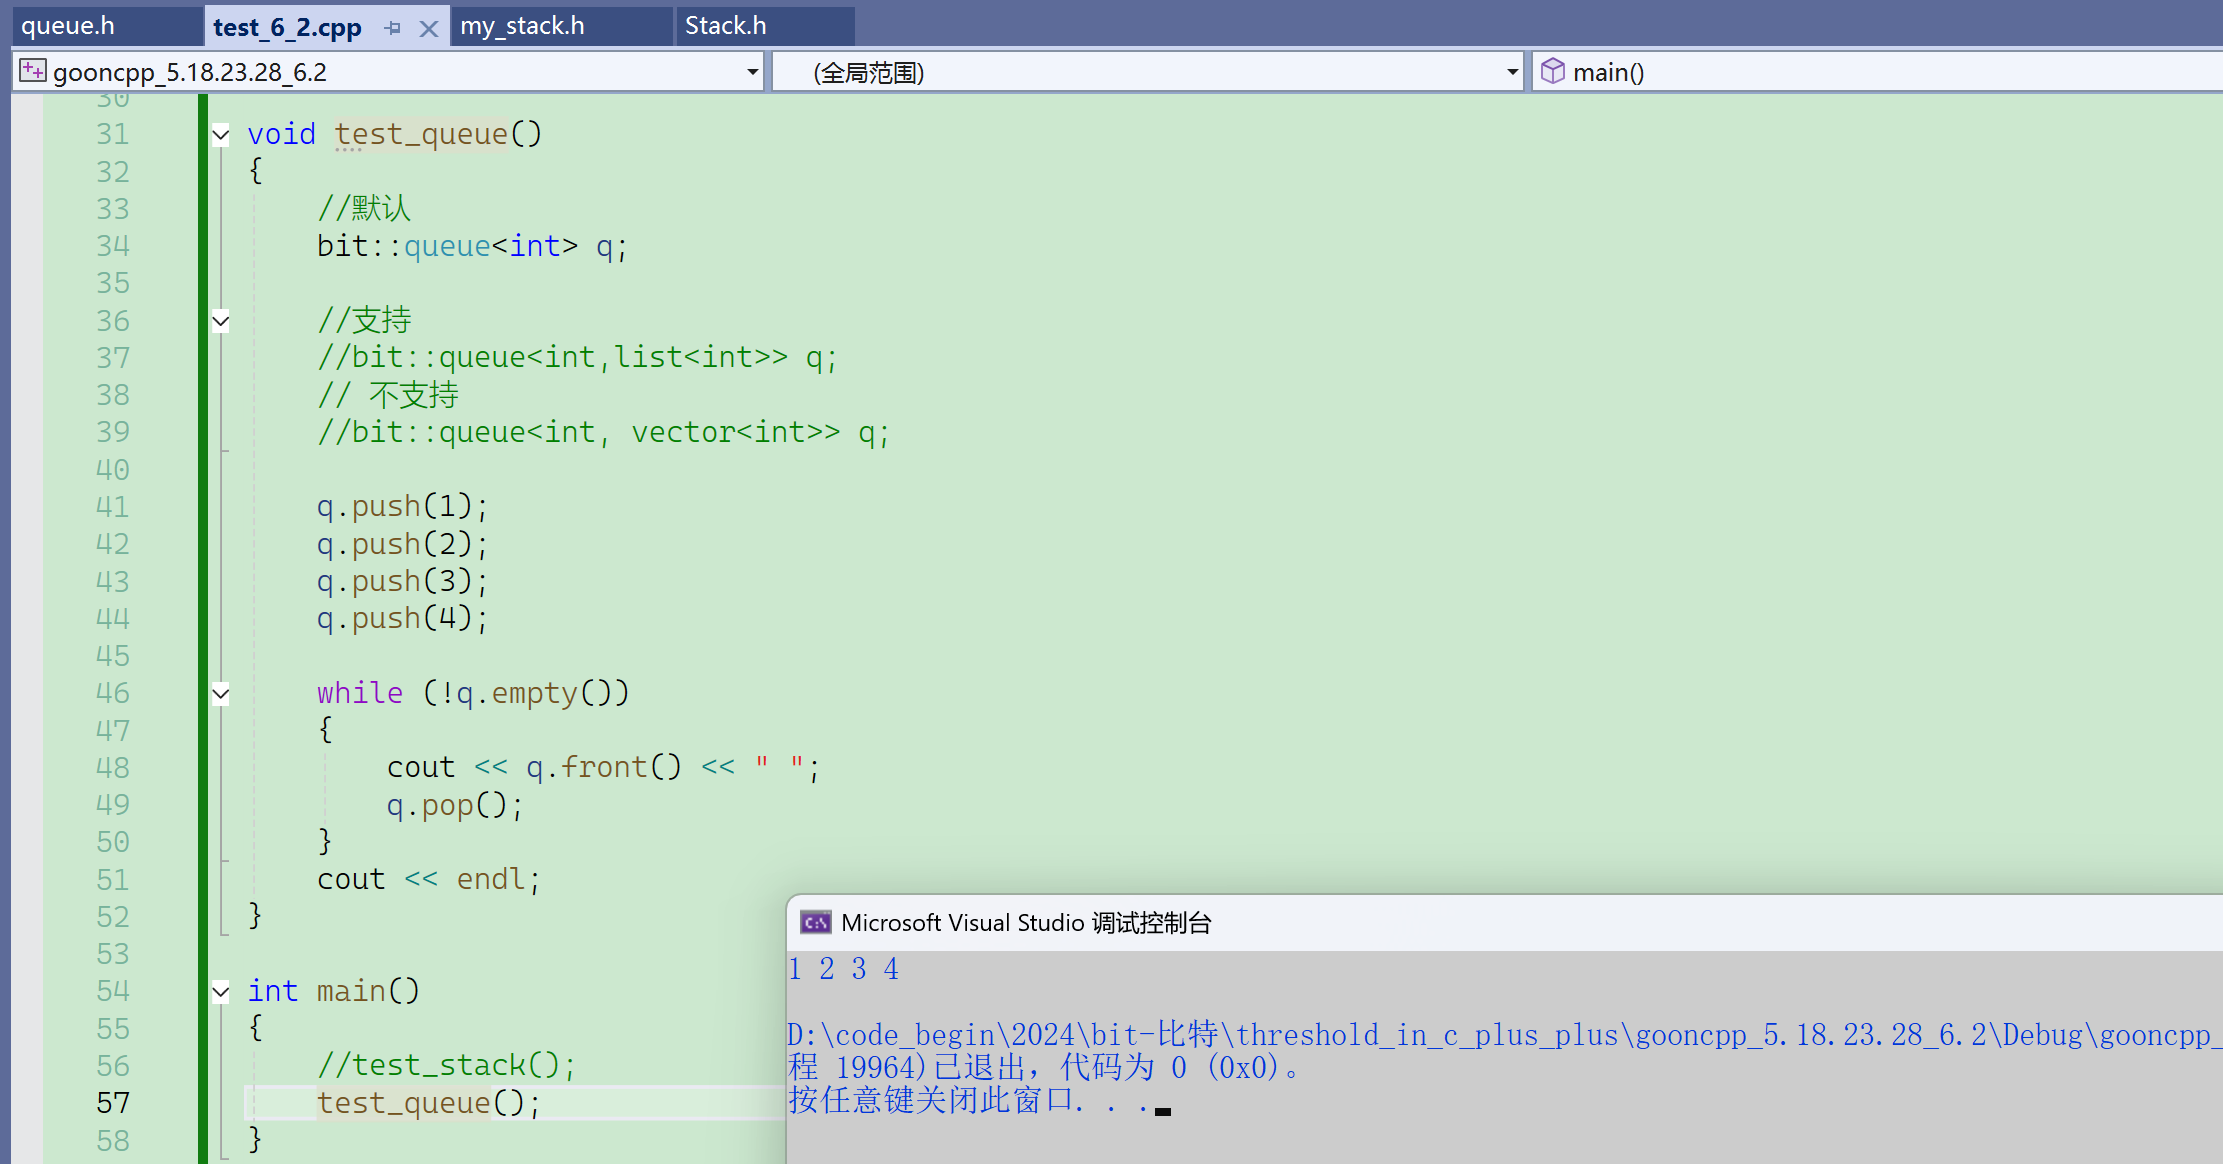
Task: Collapse the while loop block
Action: tap(221, 693)
